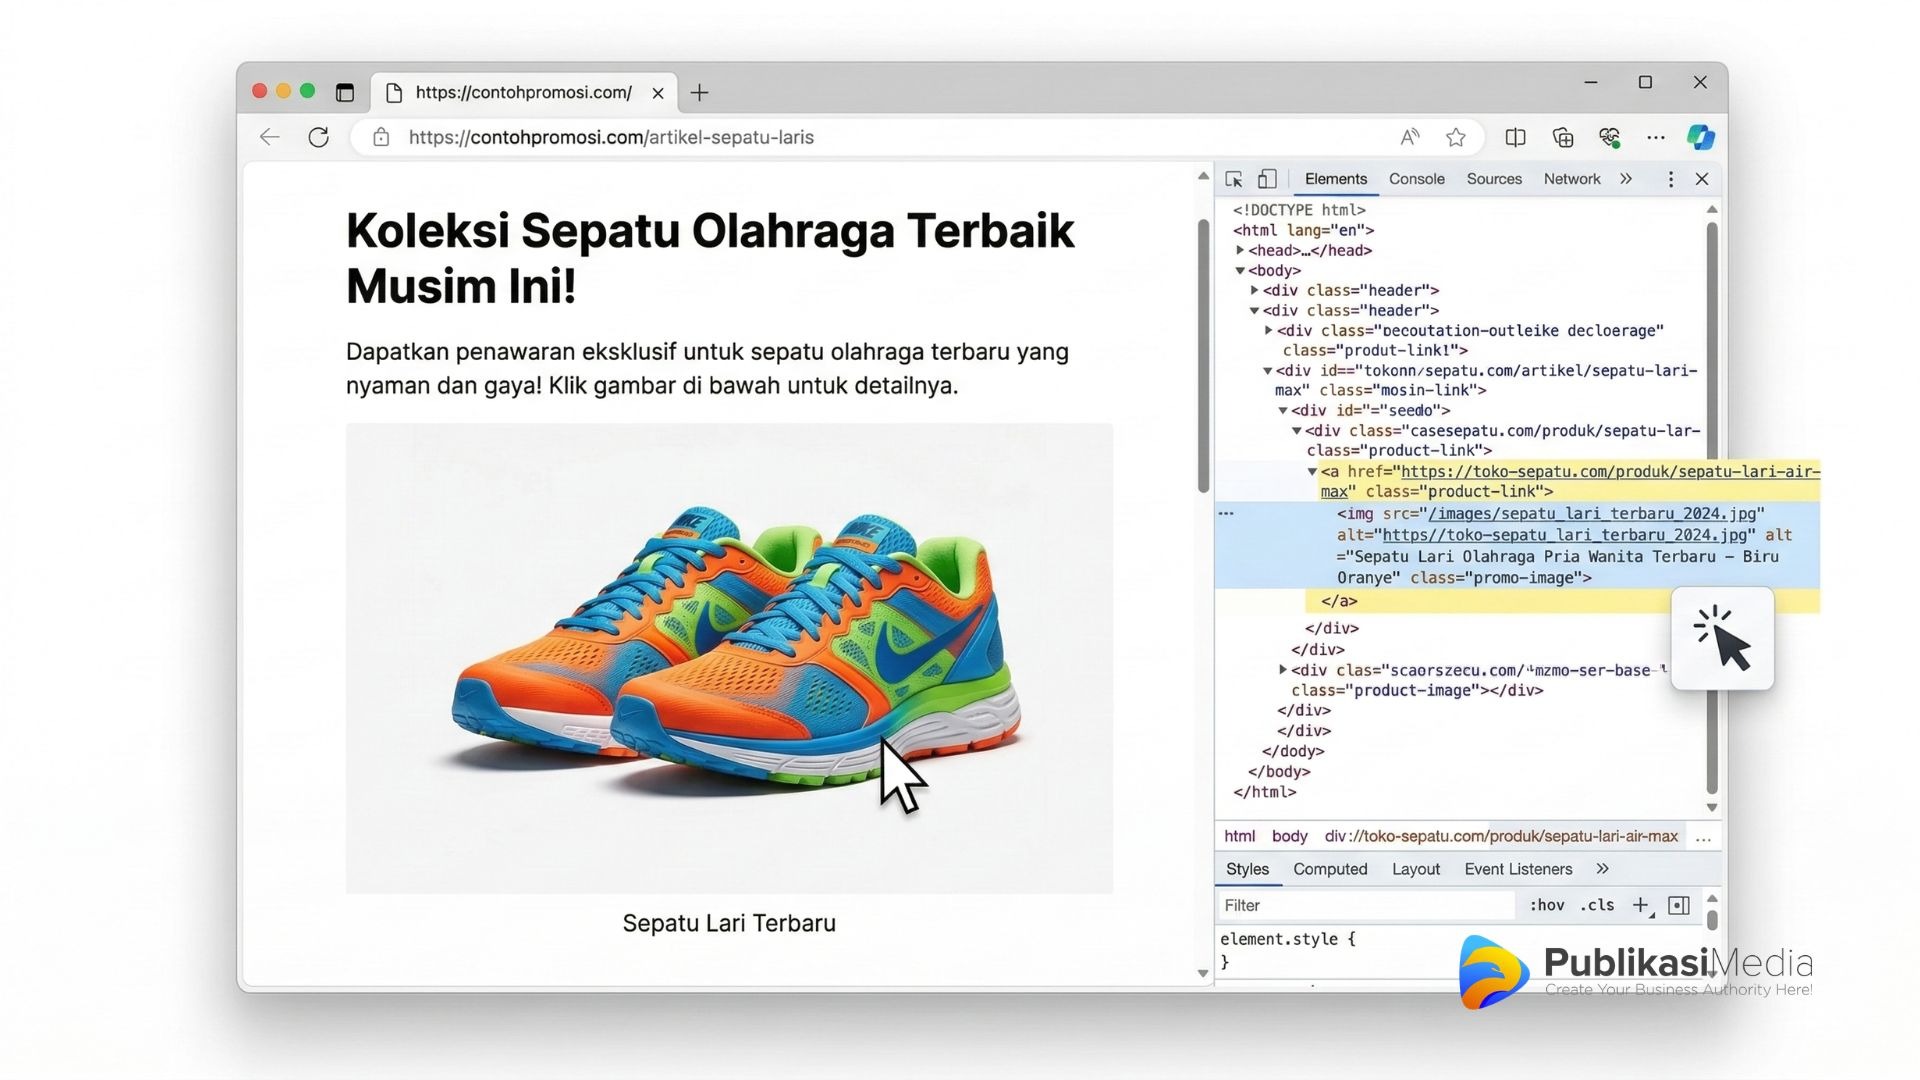The width and height of the screenshot is (1920, 1080).
Task: Click the inspect element picker icon
Action: (x=1234, y=179)
